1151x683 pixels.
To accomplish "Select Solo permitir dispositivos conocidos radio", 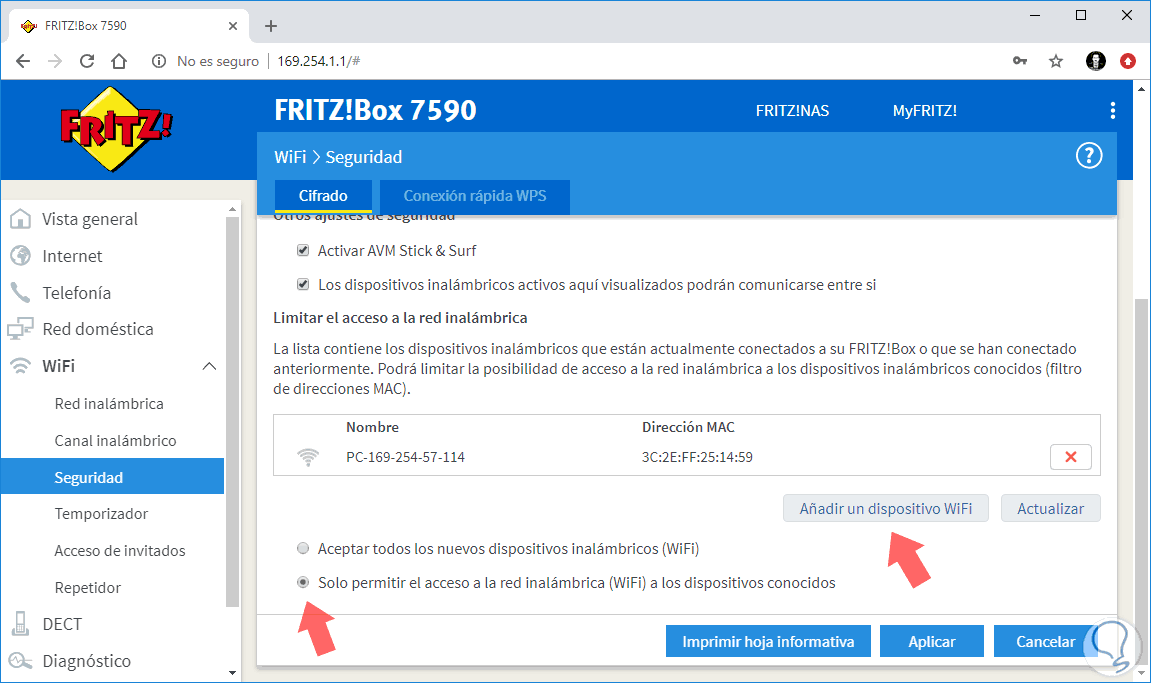I will (302, 582).
